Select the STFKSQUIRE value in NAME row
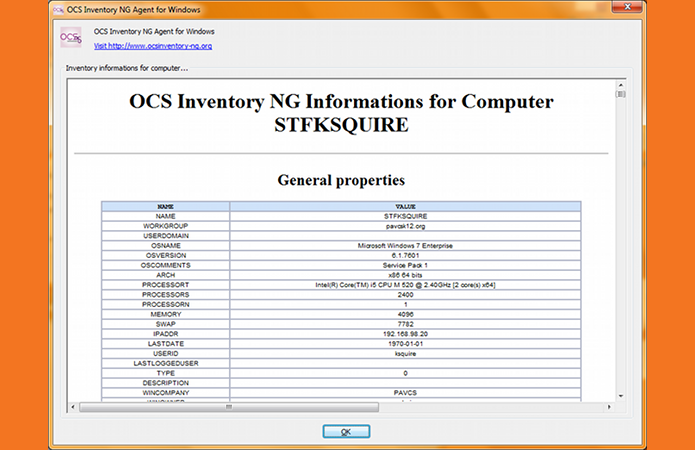The height and width of the screenshot is (450, 695). [x=405, y=216]
